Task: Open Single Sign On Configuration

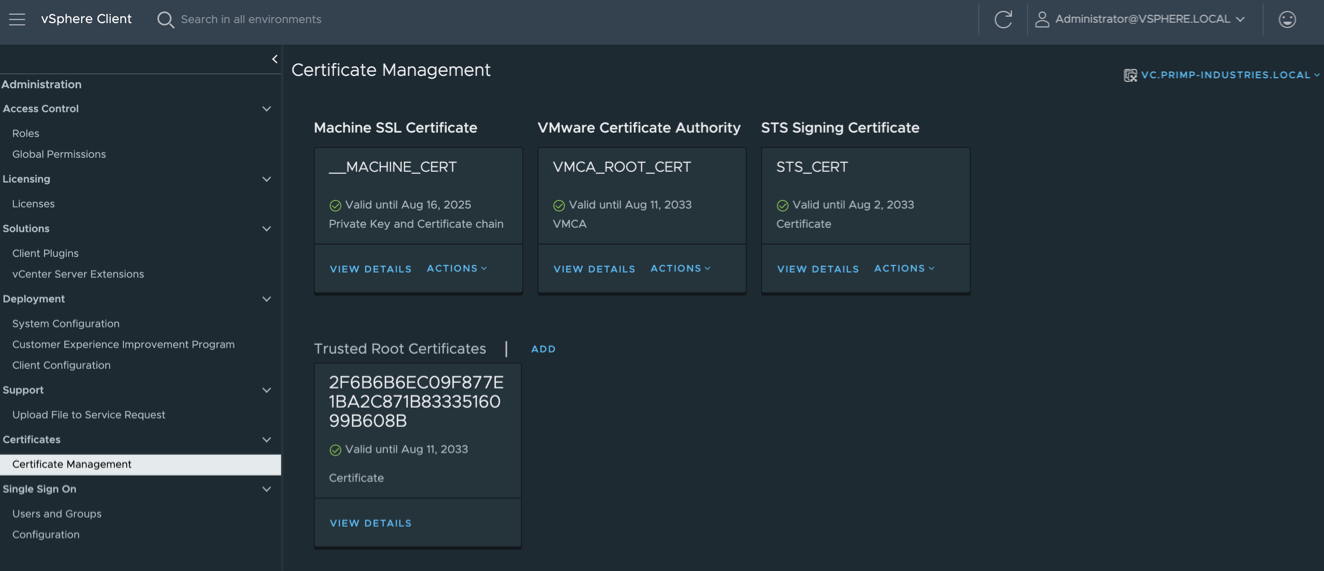Action: [46, 535]
